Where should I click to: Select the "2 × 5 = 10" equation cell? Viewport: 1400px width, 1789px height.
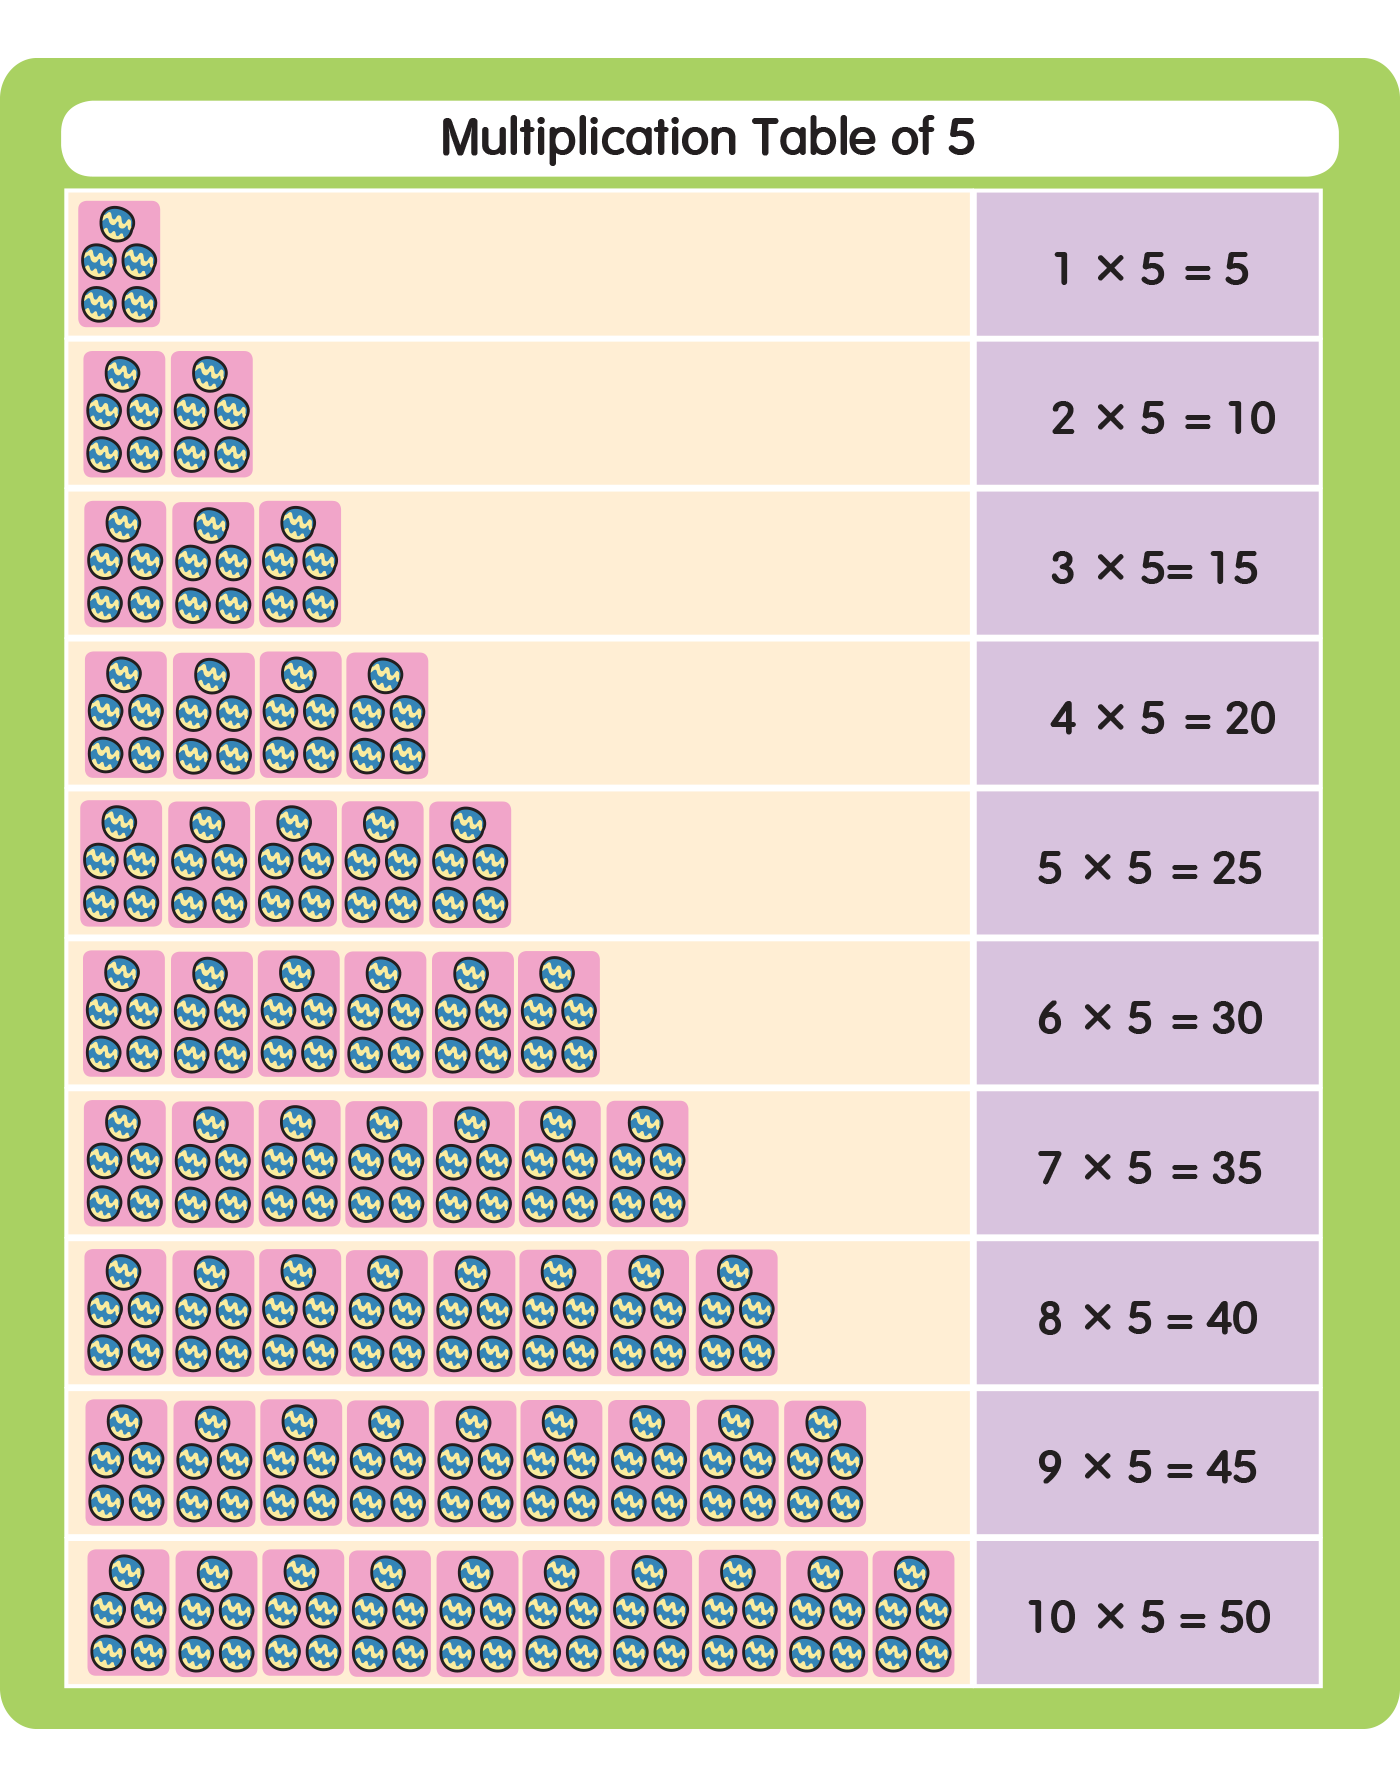click(1162, 418)
